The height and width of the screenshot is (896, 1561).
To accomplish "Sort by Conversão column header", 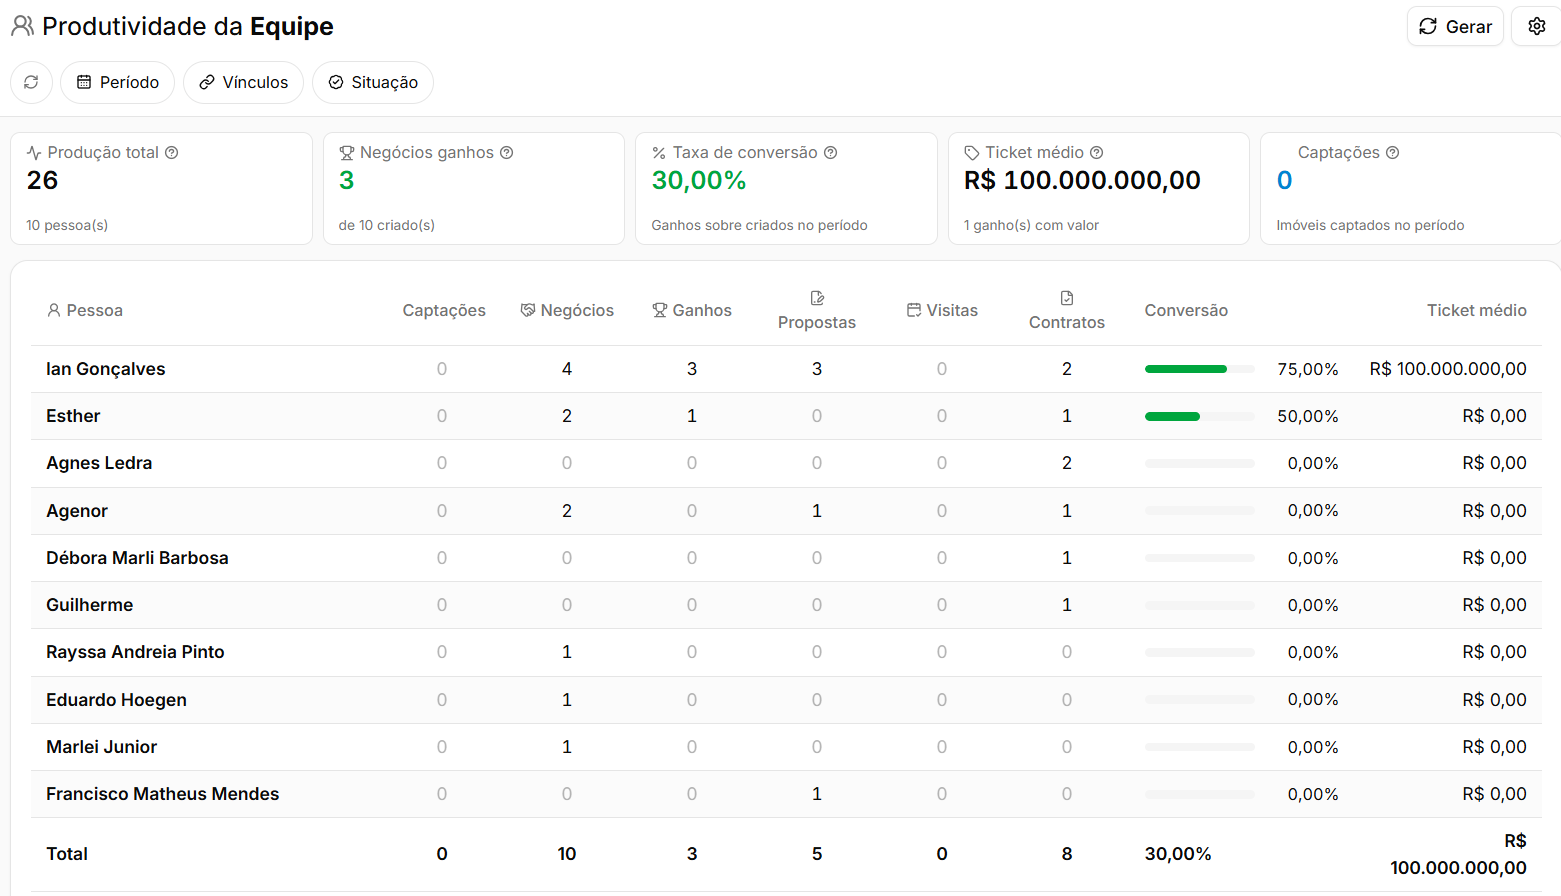I will tap(1186, 310).
